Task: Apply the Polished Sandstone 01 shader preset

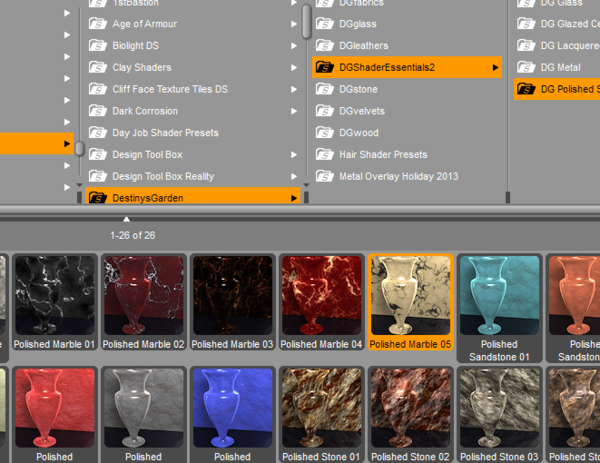Action: coord(499,308)
